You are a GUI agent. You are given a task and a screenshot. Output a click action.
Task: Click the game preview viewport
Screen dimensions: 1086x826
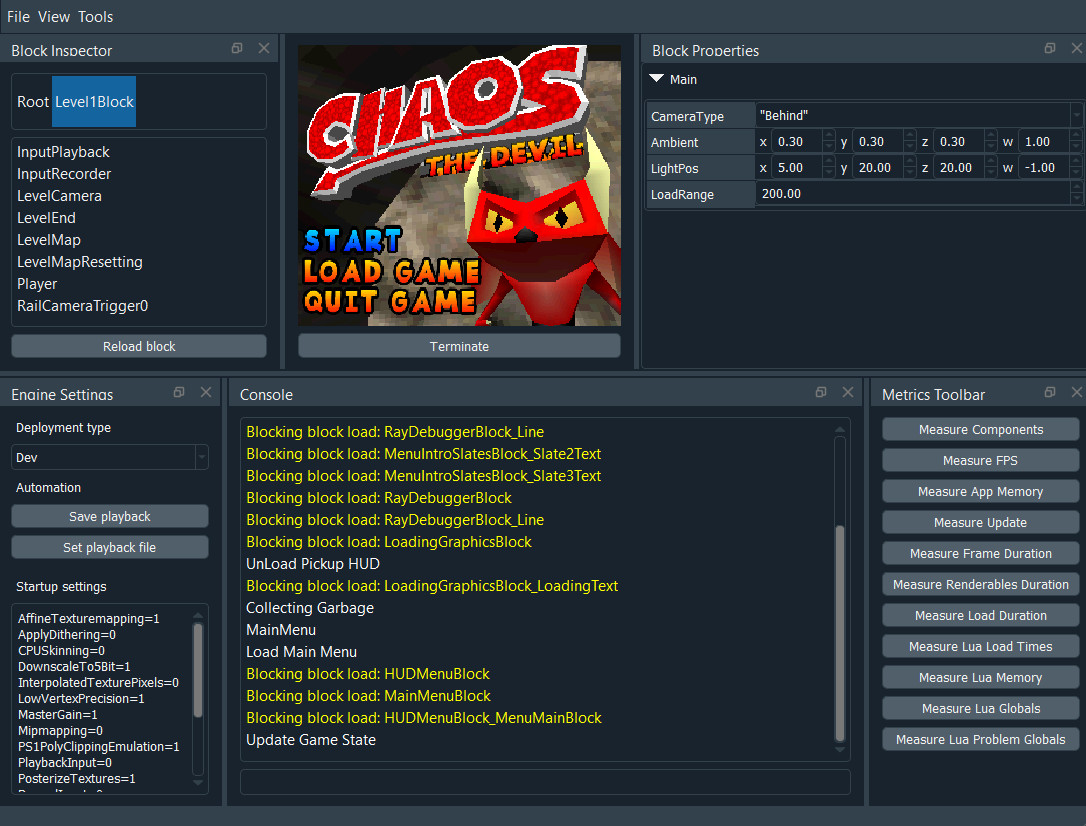pyautogui.click(x=459, y=186)
